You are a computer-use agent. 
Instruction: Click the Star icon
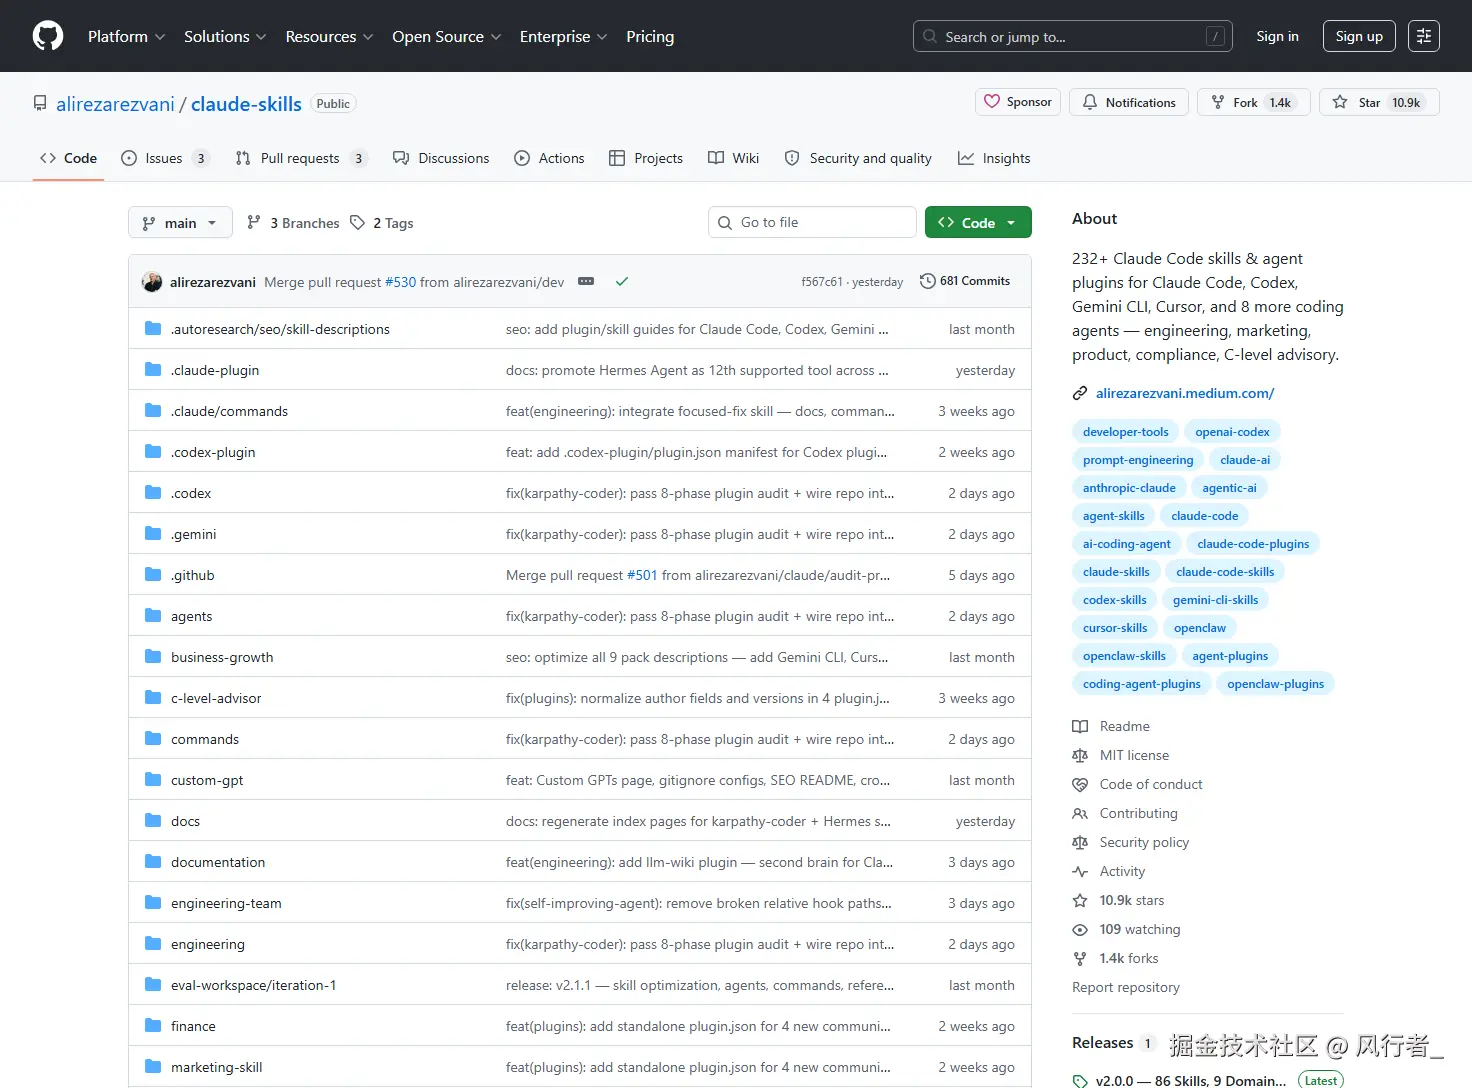[1340, 102]
